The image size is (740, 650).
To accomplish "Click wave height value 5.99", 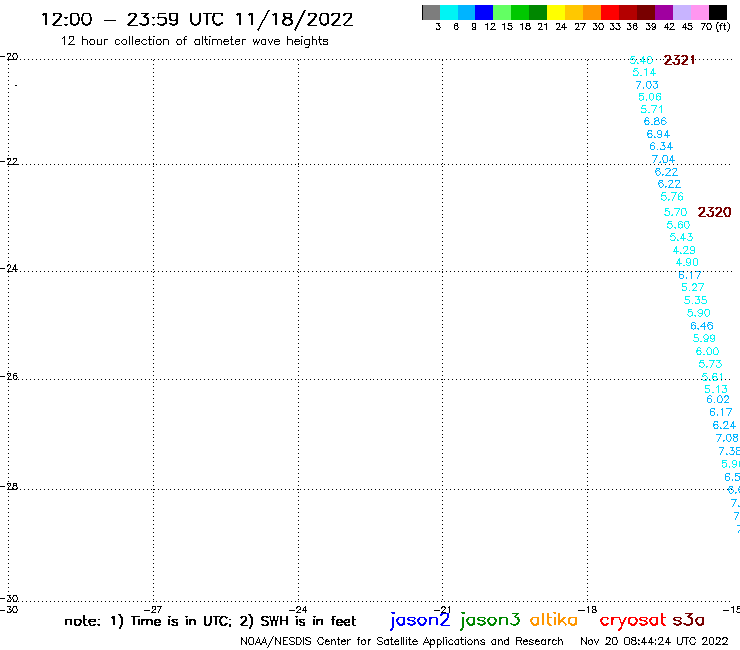I will pyautogui.click(x=704, y=338).
